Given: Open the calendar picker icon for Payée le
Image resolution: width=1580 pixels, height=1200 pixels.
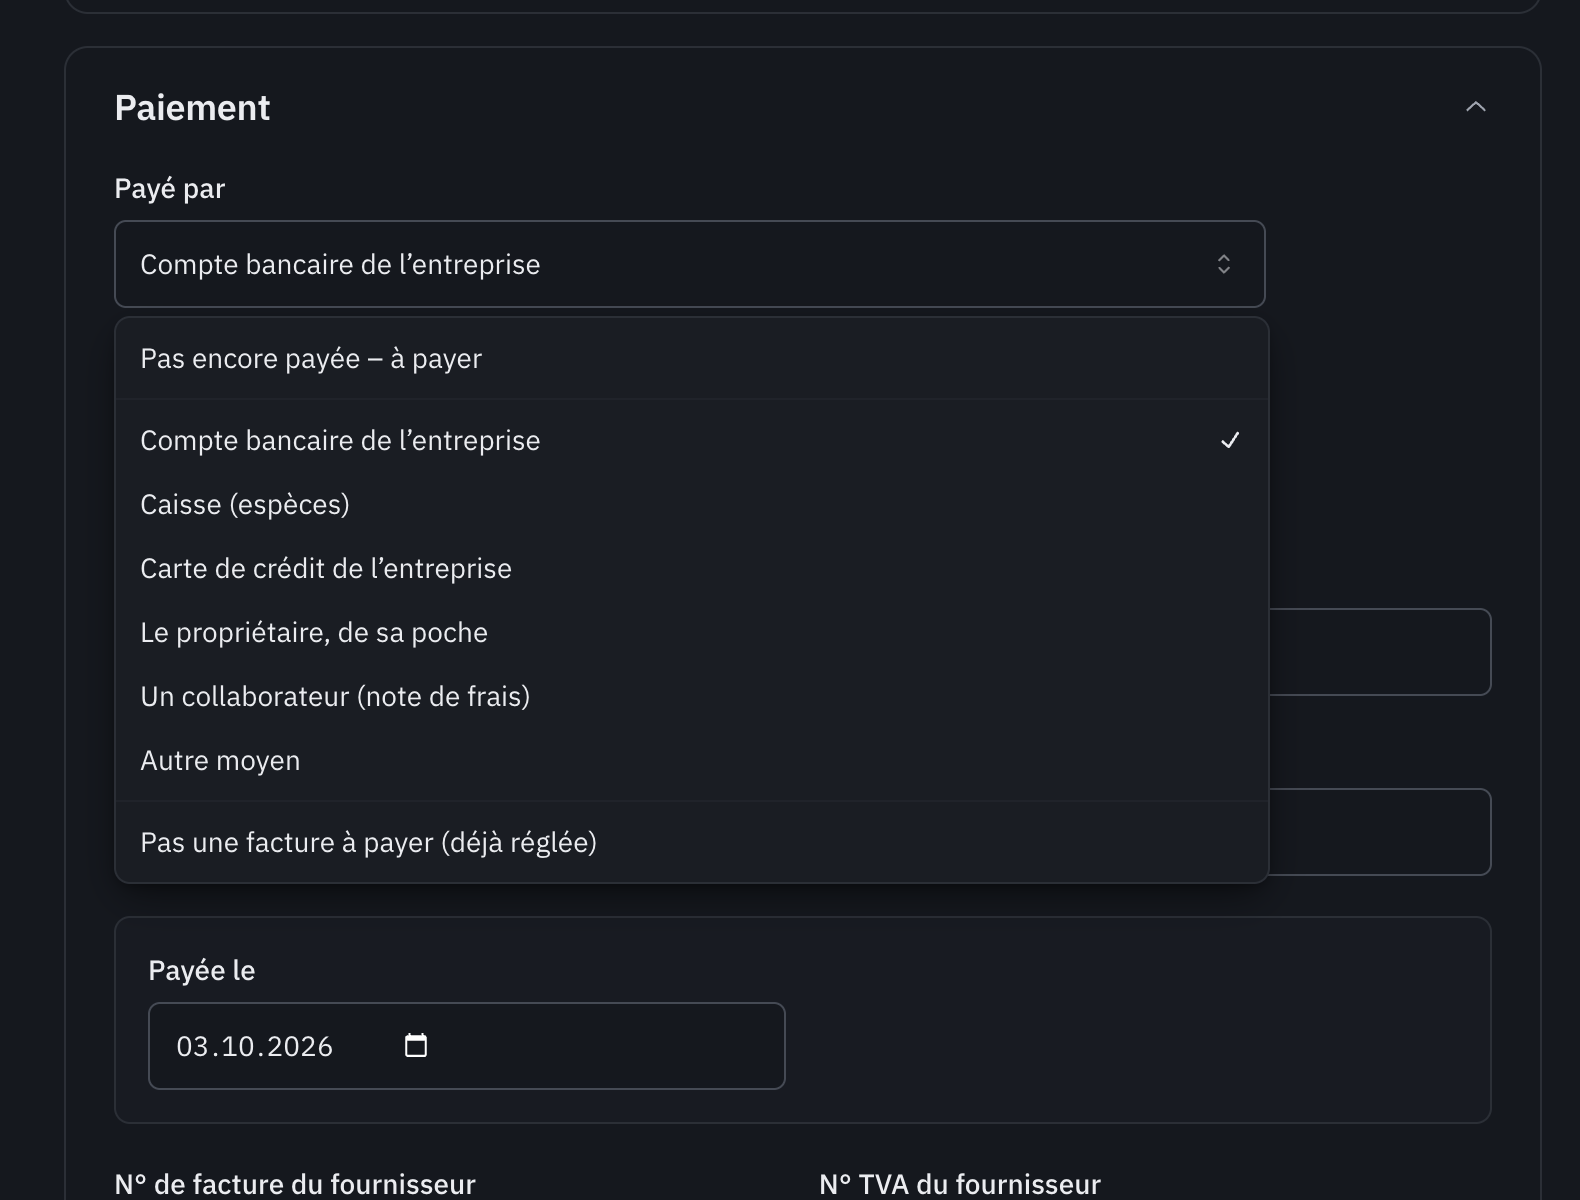Looking at the screenshot, I should click(x=415, y=1046).
